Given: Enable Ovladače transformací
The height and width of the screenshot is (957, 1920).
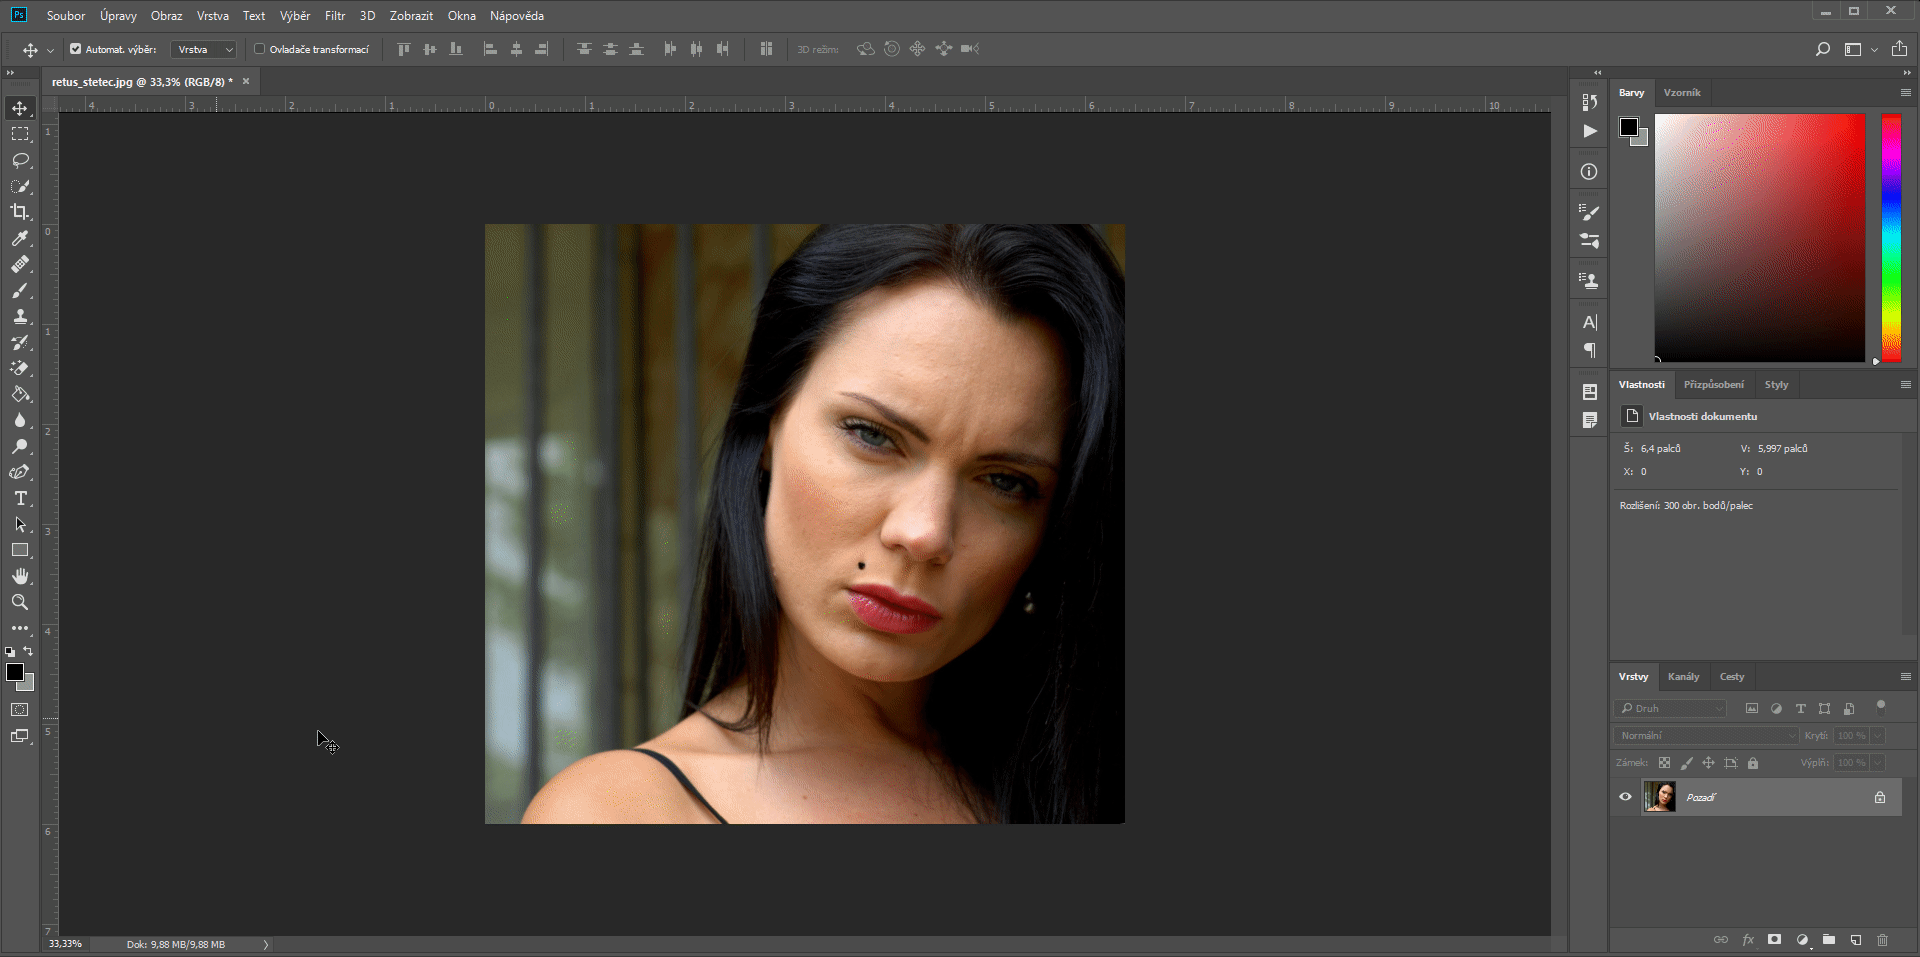Looking at the screenshot, I should coord(258,48).
